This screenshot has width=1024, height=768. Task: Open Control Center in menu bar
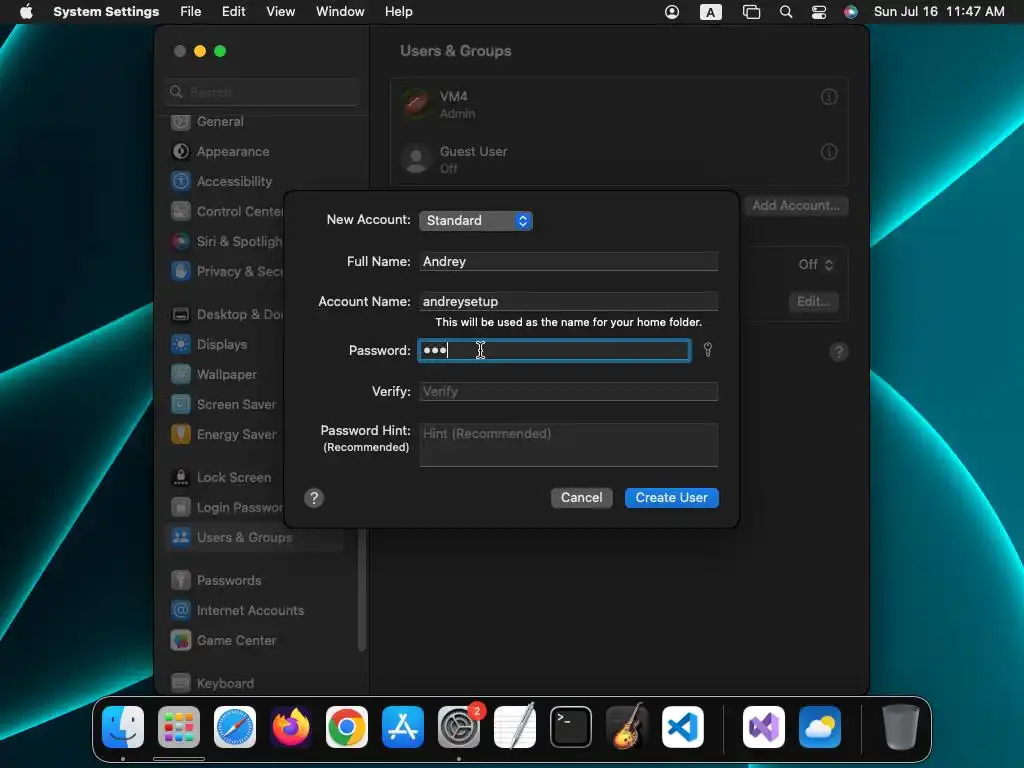tap(818, 12)
